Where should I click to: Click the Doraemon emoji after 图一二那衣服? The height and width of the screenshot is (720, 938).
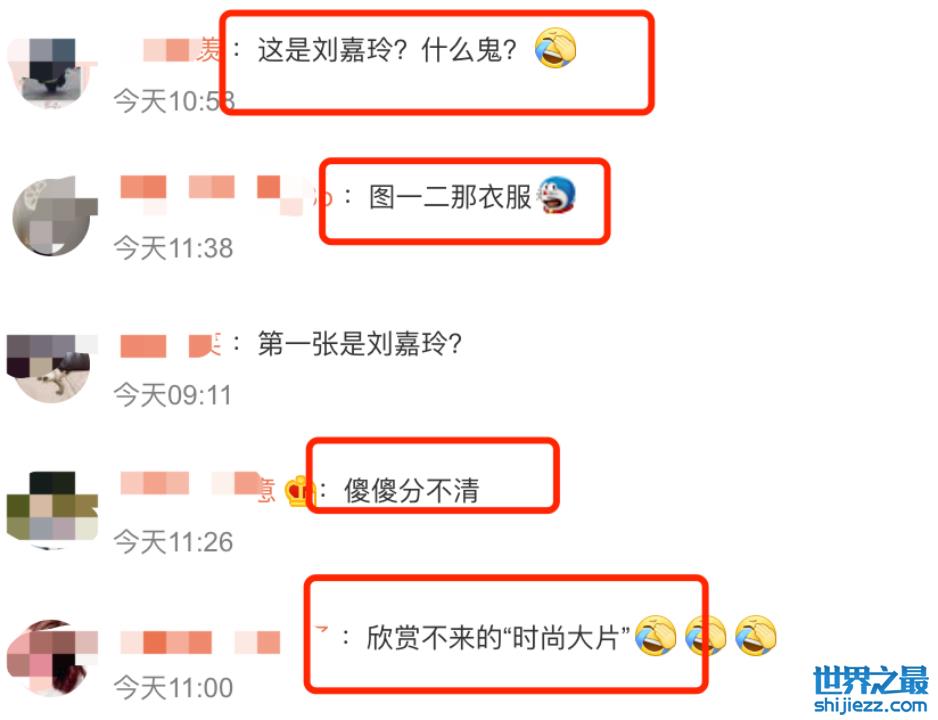click(x=556, y=195)
